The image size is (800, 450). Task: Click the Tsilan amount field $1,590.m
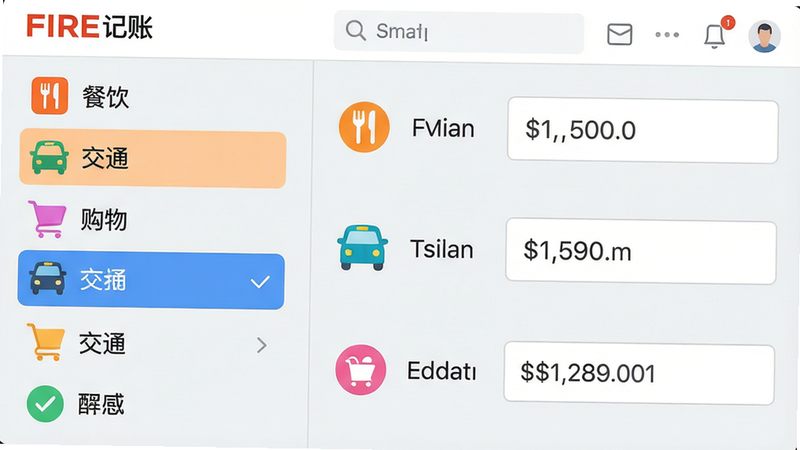tap(641, 252)
